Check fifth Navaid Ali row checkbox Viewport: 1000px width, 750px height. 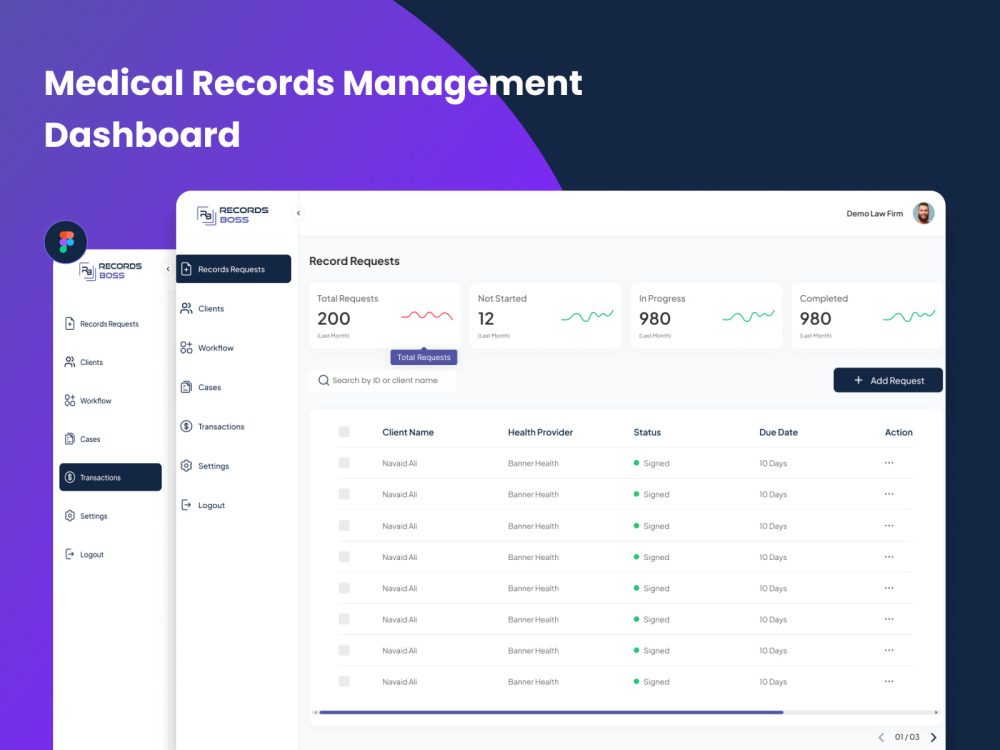344,588
